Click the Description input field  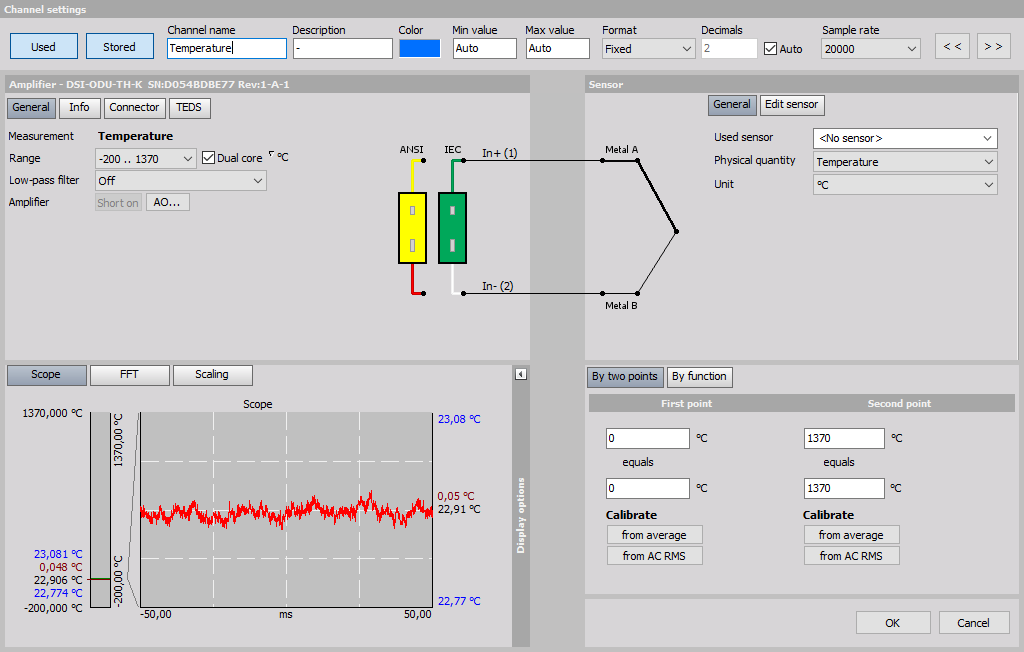(x=342, y=48)
